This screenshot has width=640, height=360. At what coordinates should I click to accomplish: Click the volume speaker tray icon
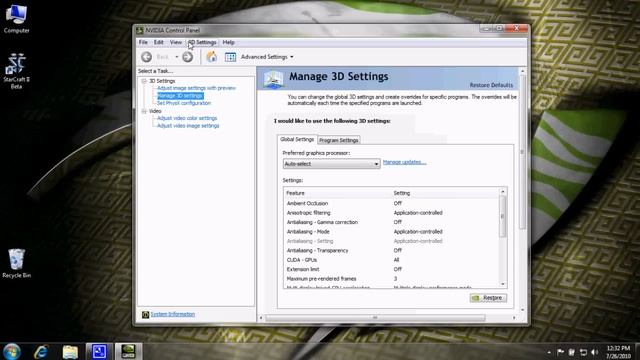(x=595, y=352)
